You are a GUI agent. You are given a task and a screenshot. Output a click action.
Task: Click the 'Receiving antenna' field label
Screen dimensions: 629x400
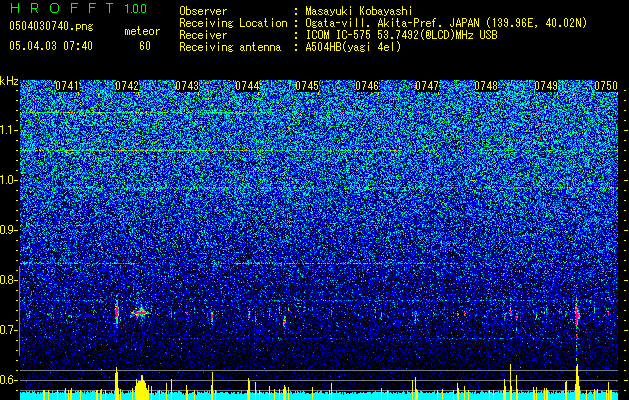point(230,47)
